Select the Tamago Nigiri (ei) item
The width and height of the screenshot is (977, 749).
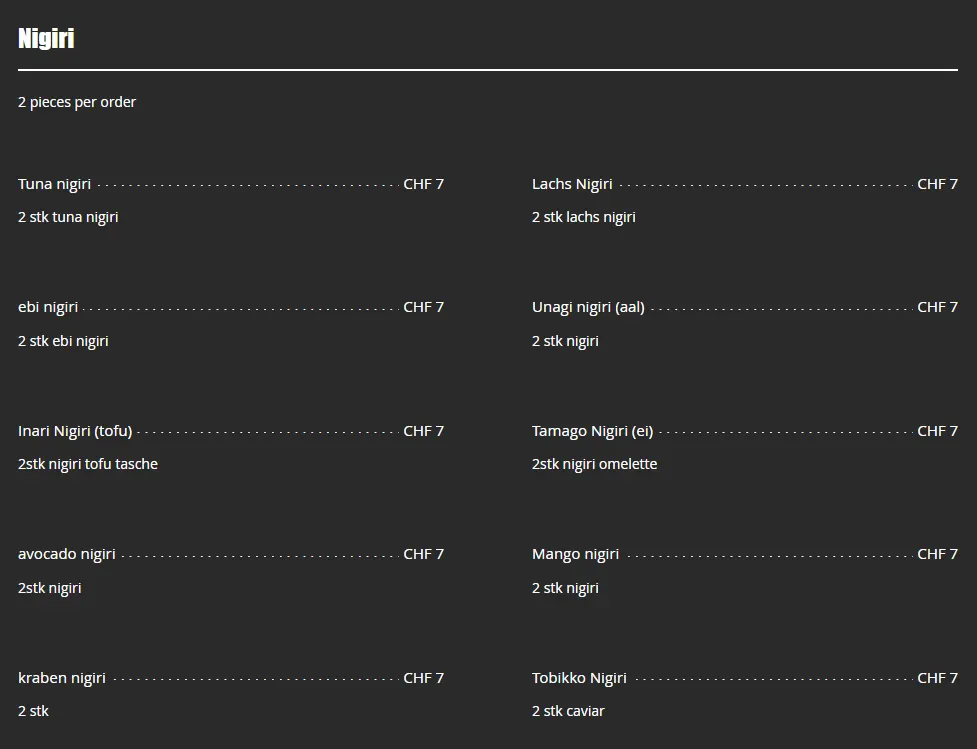[592, 431]
